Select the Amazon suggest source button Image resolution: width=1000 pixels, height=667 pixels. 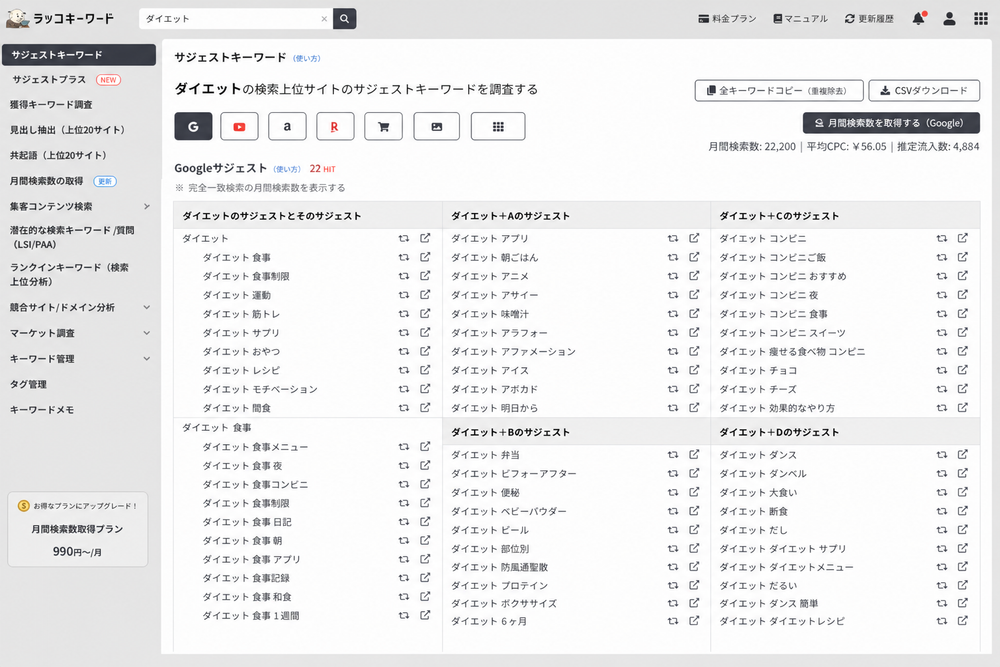click(x=287, y=126)
